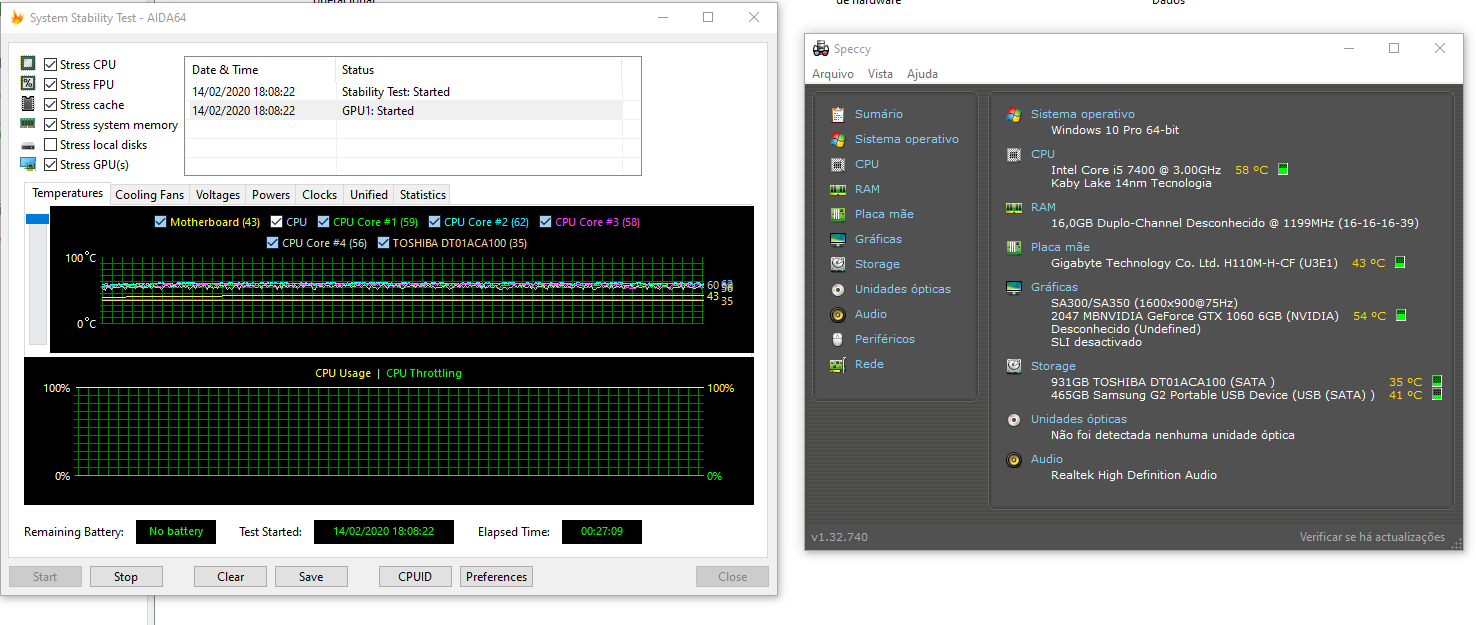The width and height of the screenshot is (1476, 625).
Task: Click the Speccy title bar icon
Action: (821, 48)
